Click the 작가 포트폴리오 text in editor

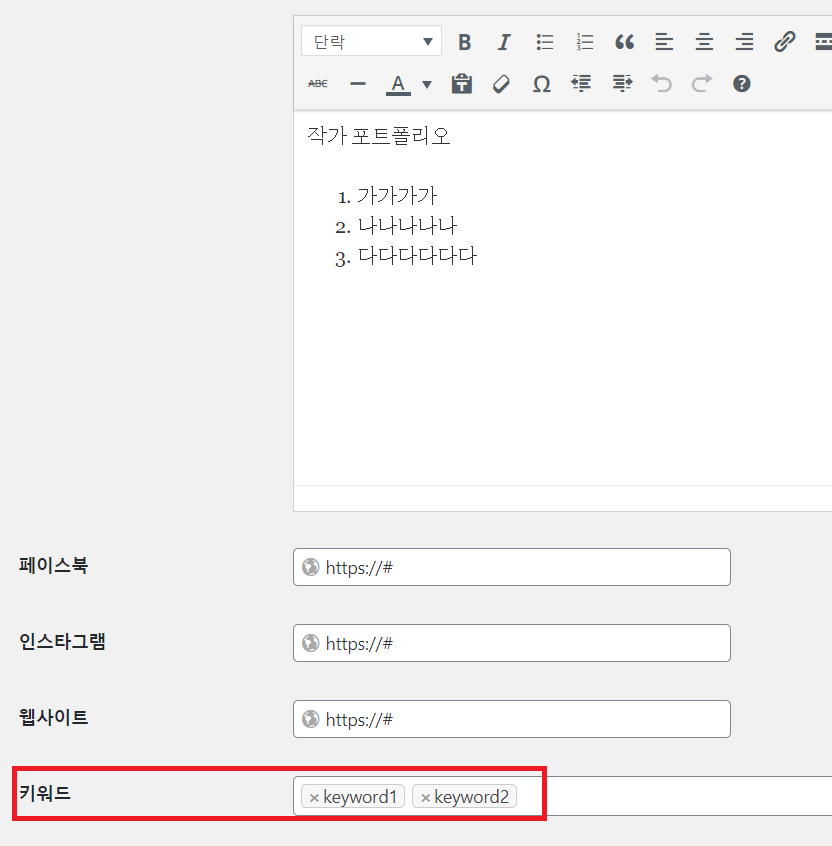tap(379, 135)
